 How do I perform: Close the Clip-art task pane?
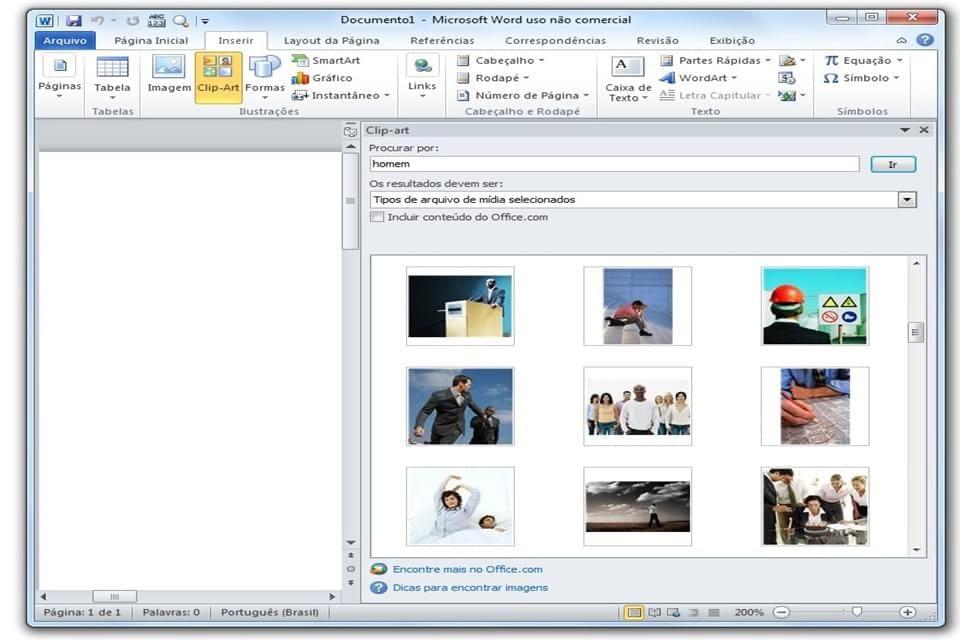[x=924, y=130]
